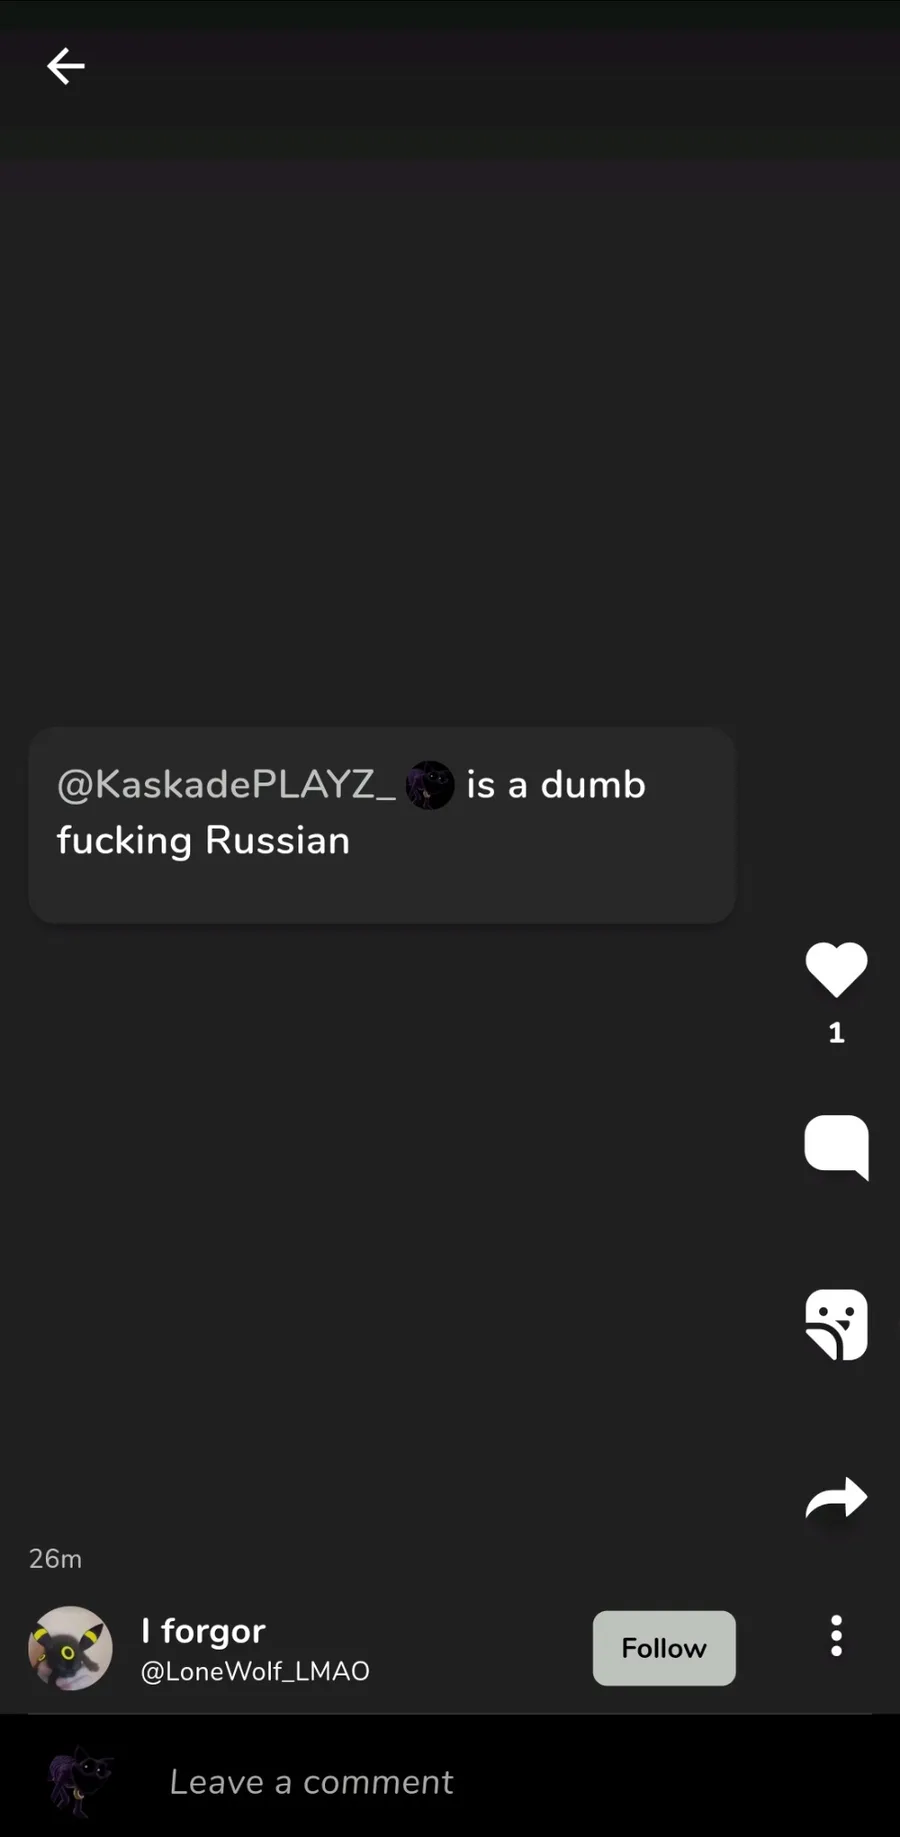Tap the empty dark area above the post
Viewport: 900px width, 1837px height.
pos(450,440)
